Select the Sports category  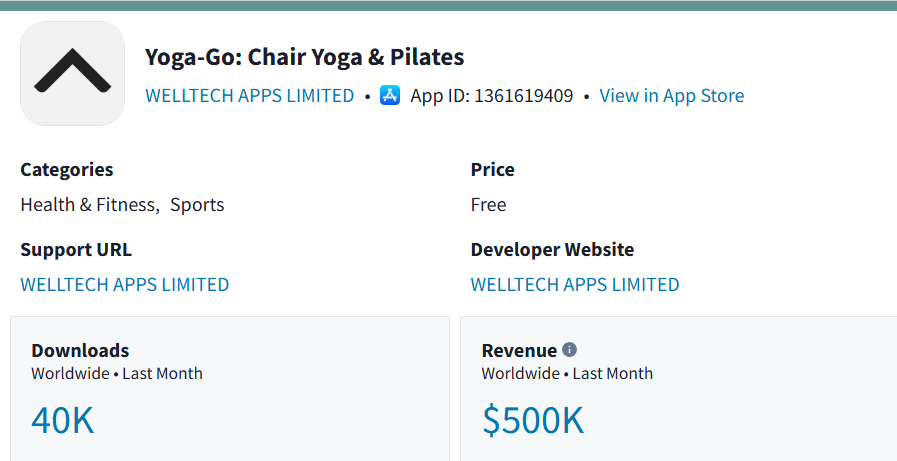[197, 205]
